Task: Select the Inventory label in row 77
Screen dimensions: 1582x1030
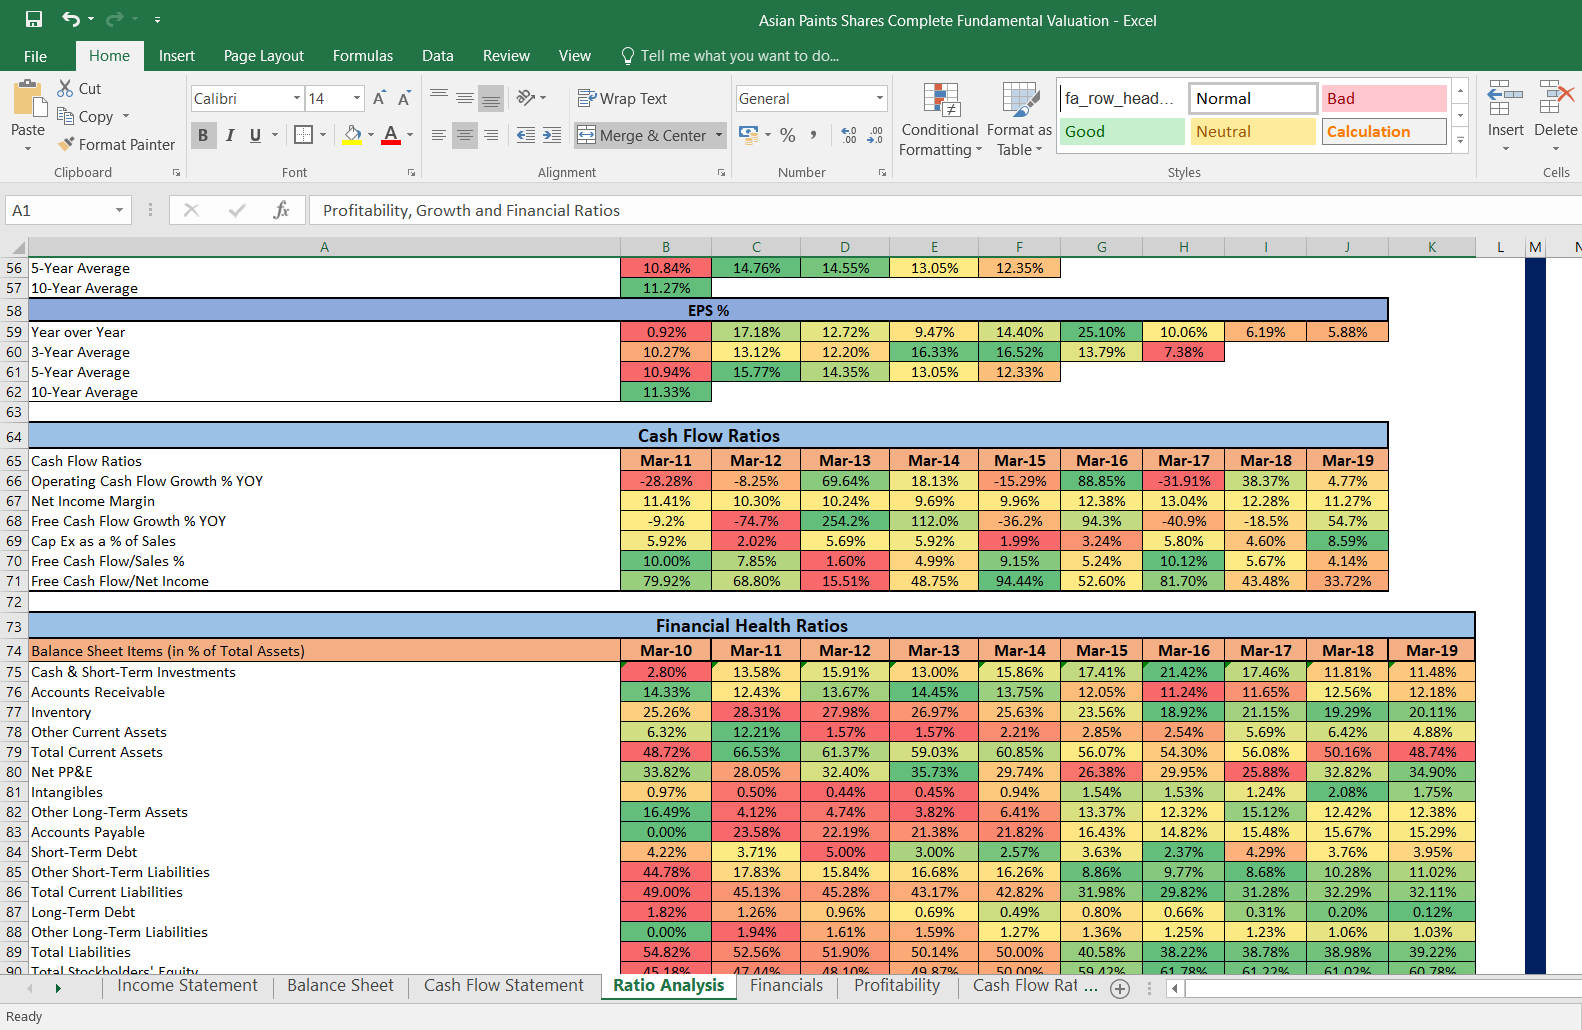Action: point(61,712)
